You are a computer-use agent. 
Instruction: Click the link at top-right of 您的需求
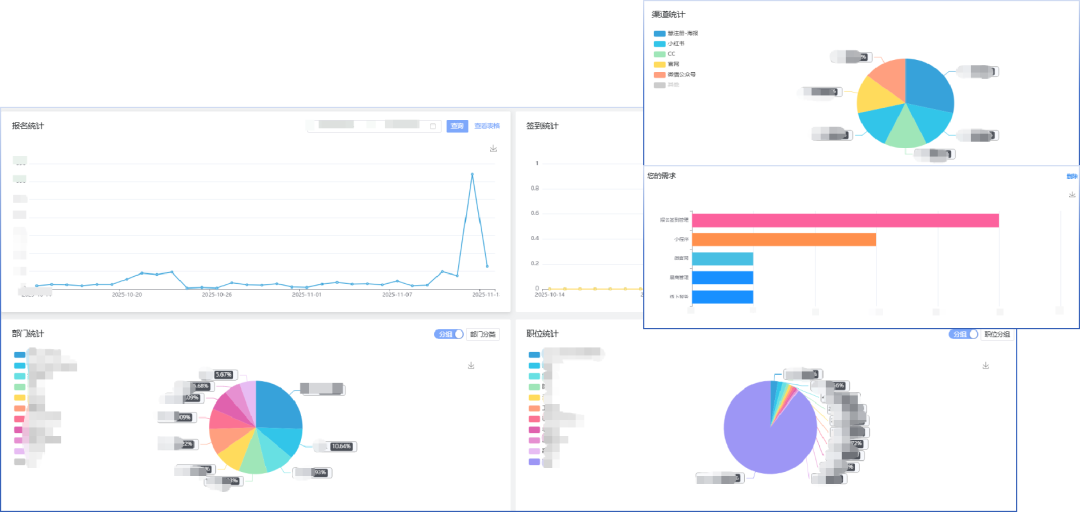1072,176
